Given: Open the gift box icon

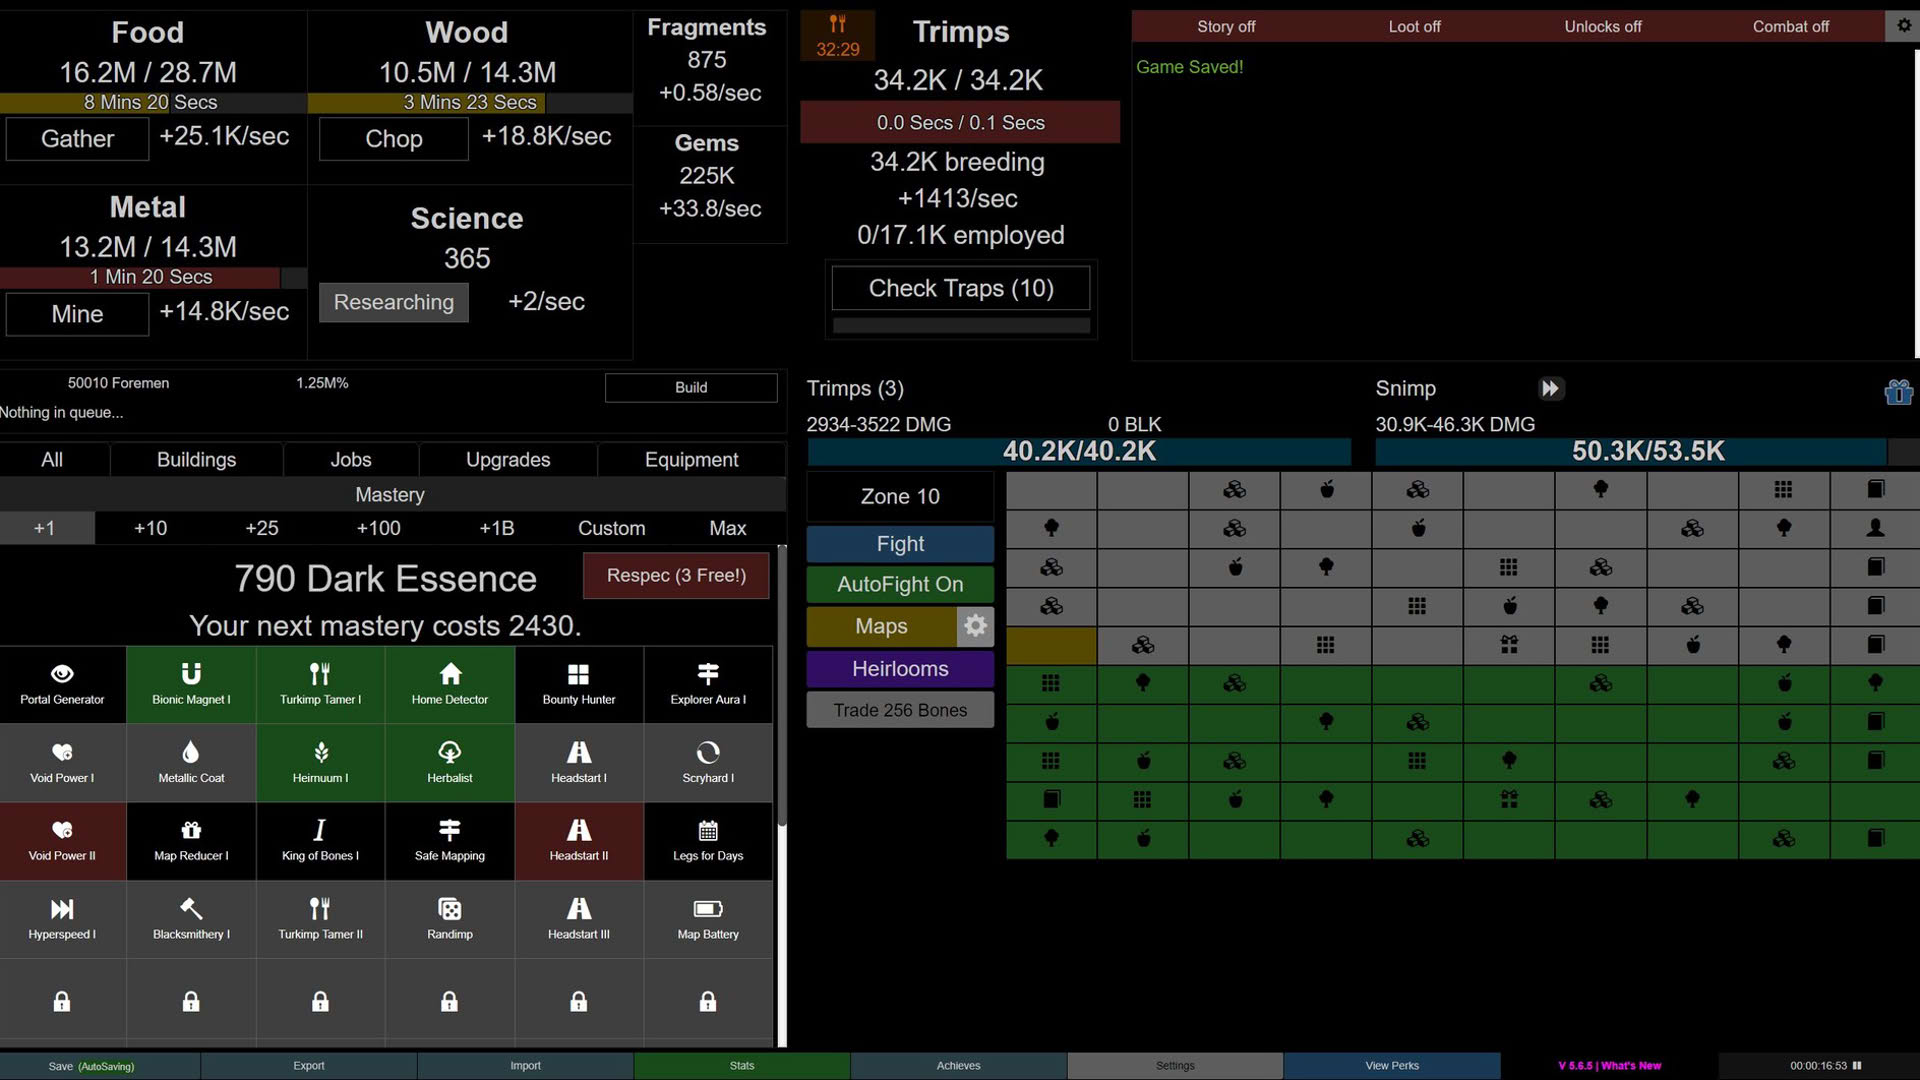Looking at the screenshot, I should tap(1898, 392).
